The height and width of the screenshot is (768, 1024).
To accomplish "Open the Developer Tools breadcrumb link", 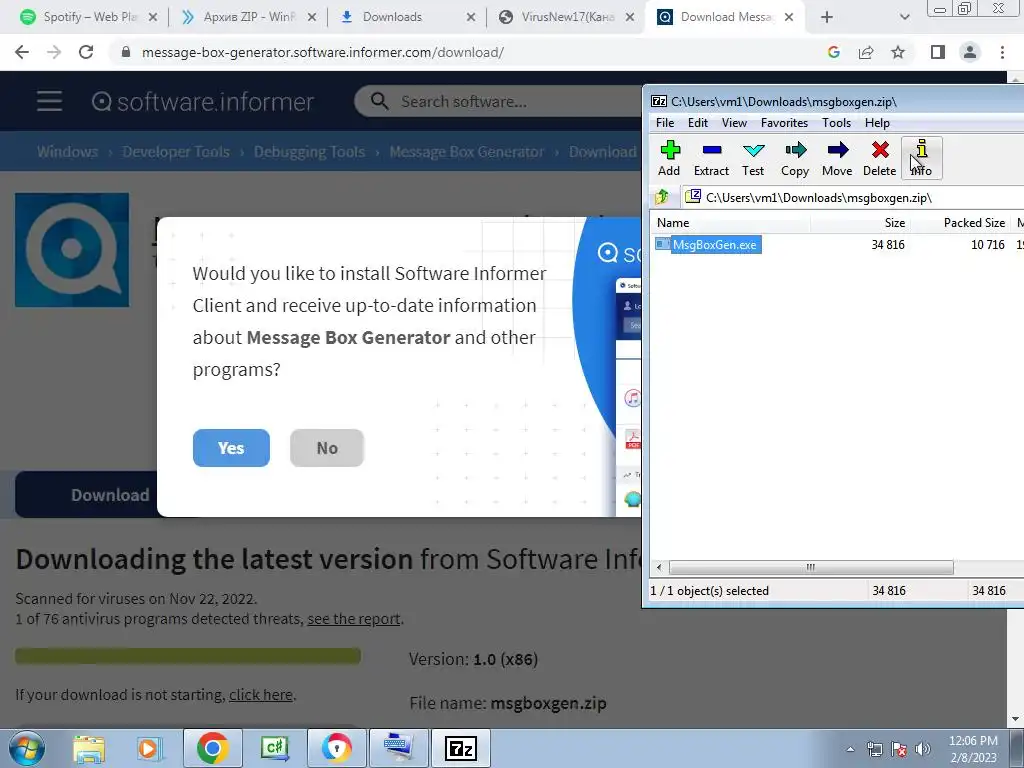I will coord(176,152).
